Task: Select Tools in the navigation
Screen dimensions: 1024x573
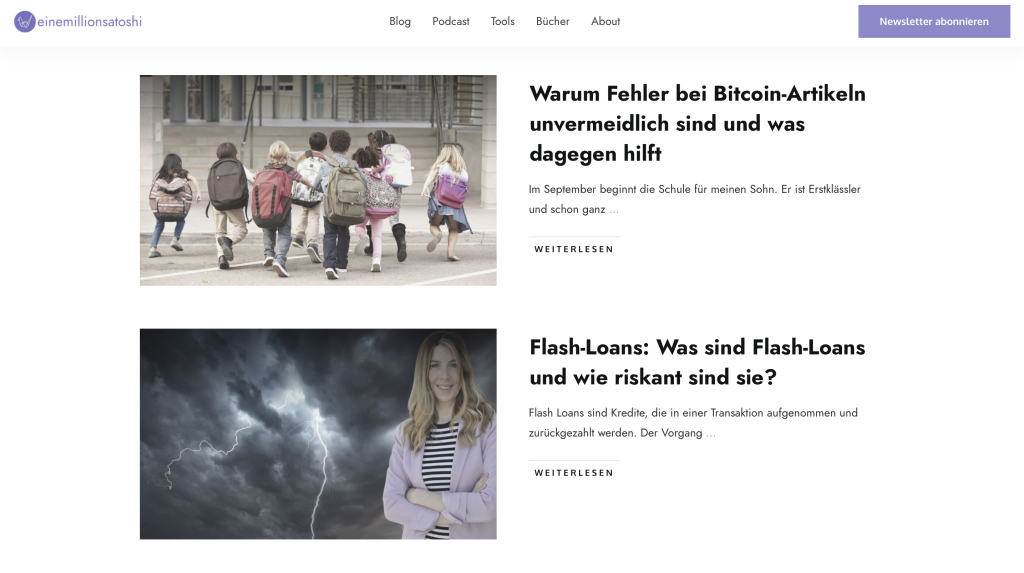Action: [x=502, y=22]
